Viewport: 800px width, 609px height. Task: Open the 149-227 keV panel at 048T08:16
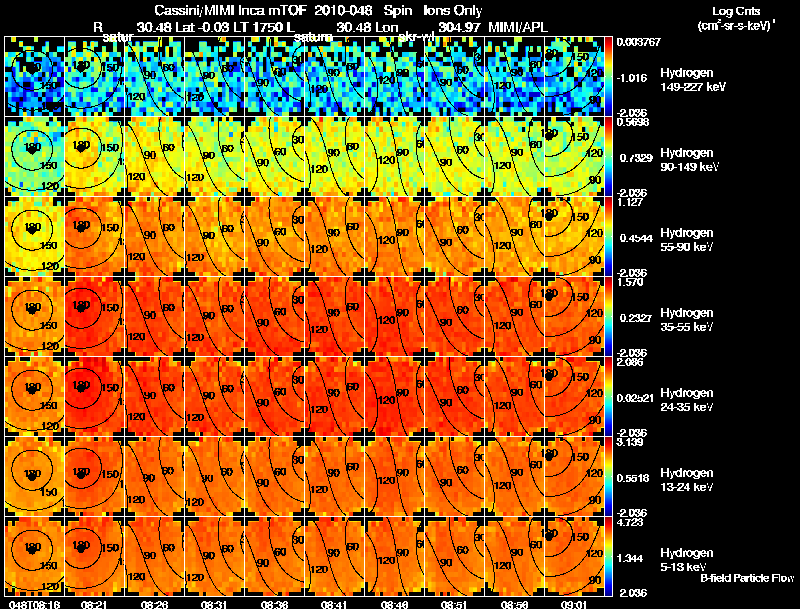[x=34, y=76]
